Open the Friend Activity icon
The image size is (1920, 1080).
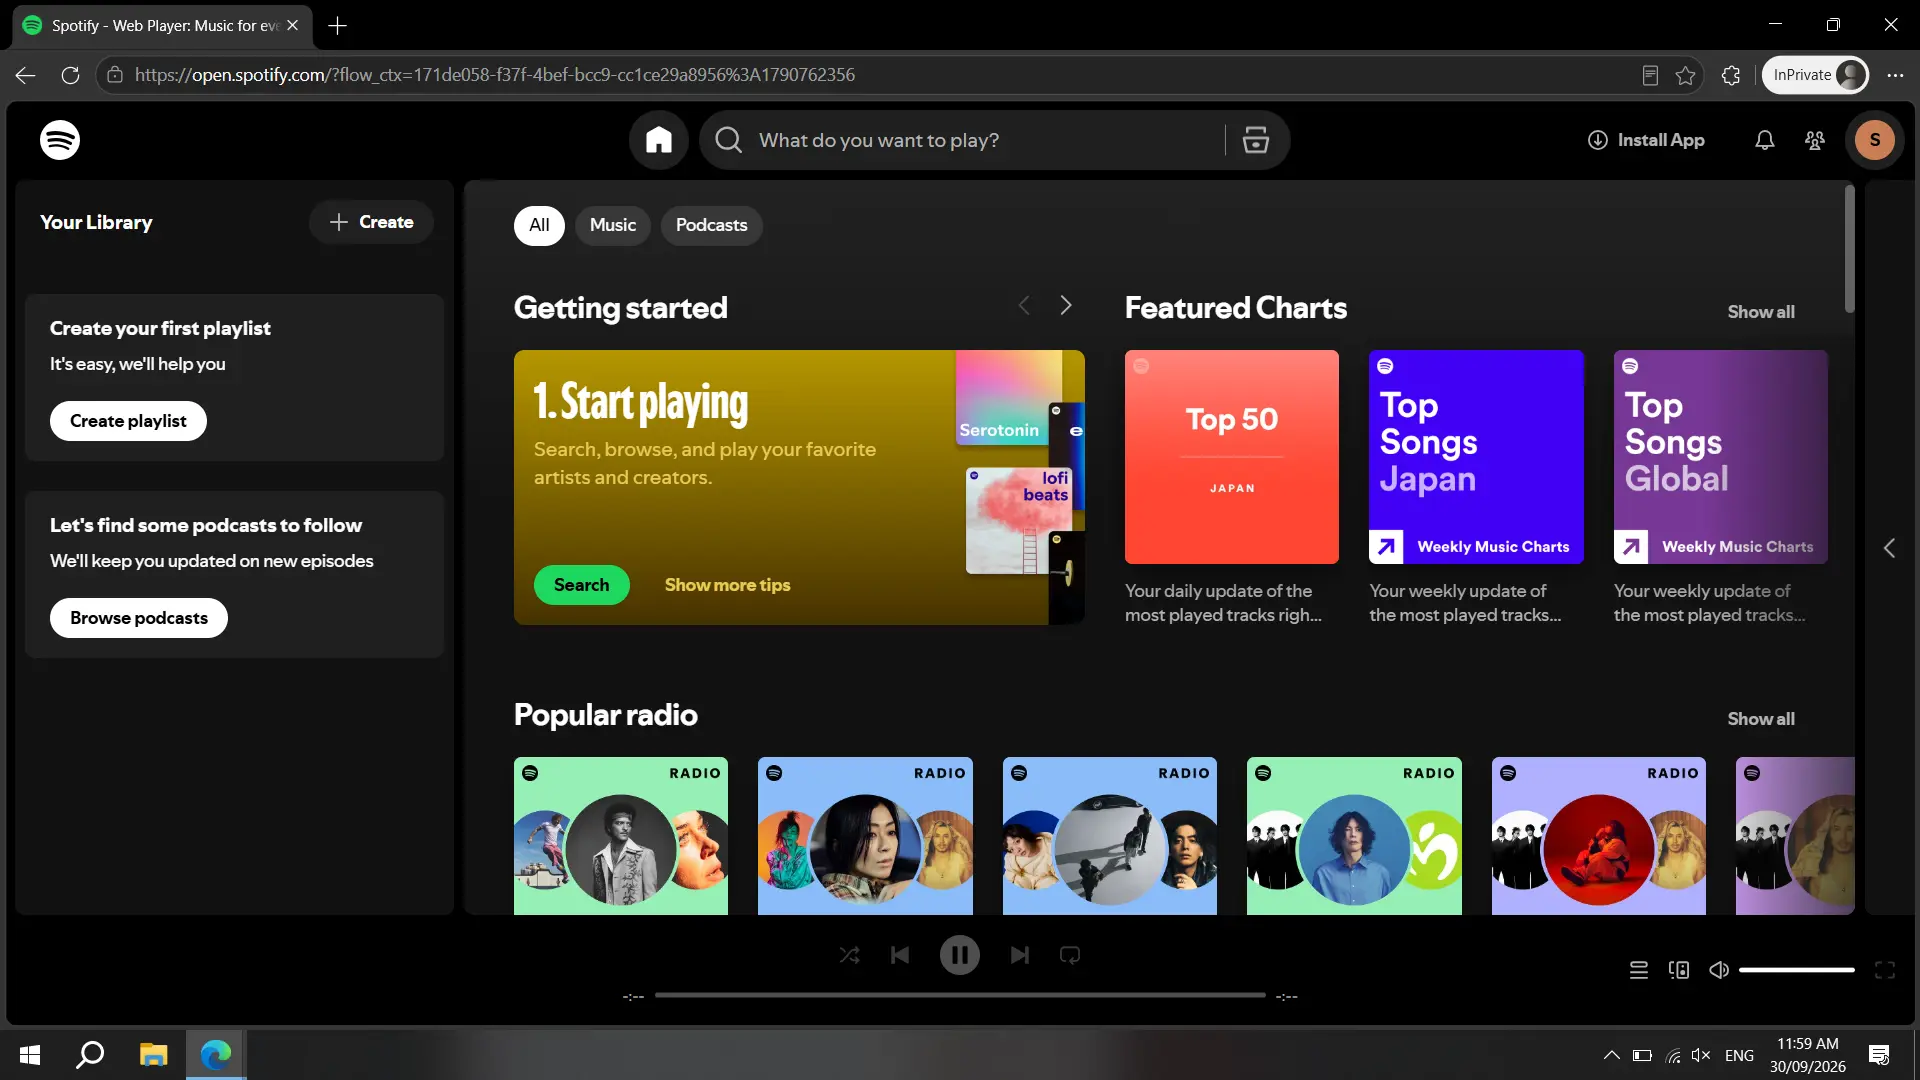[1815, 140]
